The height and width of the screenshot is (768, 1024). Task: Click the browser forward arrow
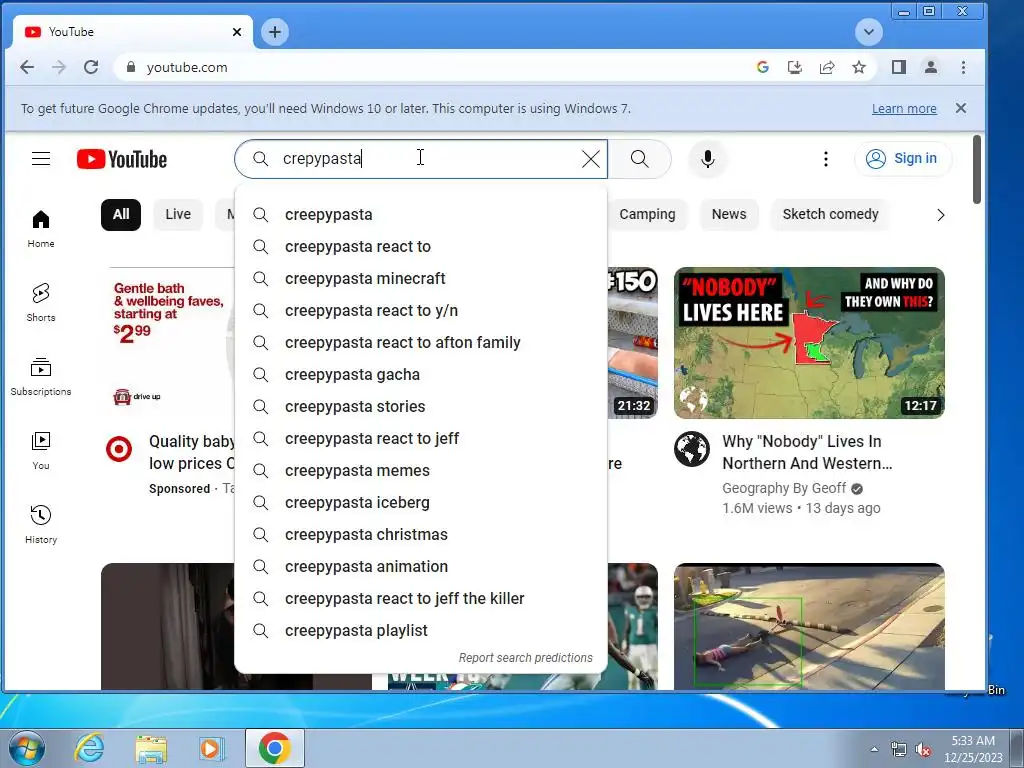[x=59, y=67]
